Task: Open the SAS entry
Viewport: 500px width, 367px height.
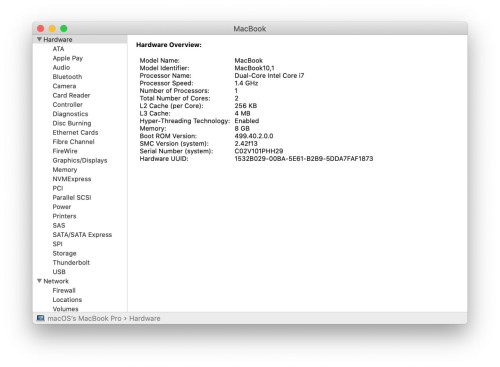Action: point(59,225)
